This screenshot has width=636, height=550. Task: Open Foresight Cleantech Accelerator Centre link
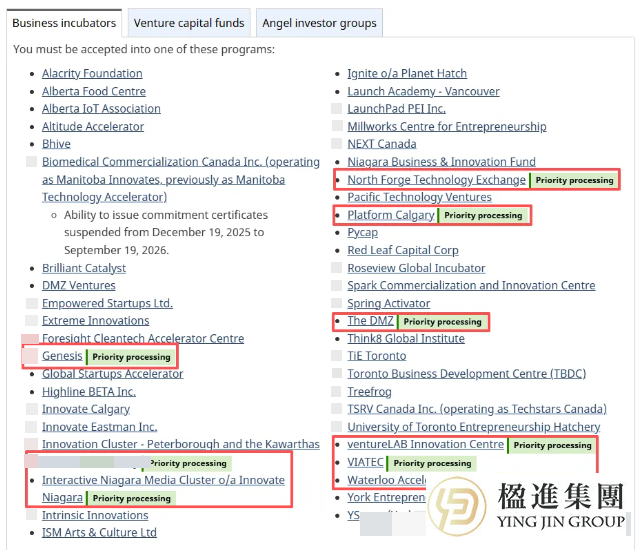click(x=143, y=338)
